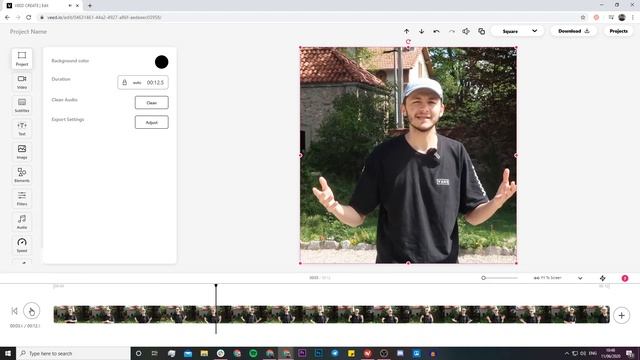
Task: Open the Projects page
Action: 618,31
